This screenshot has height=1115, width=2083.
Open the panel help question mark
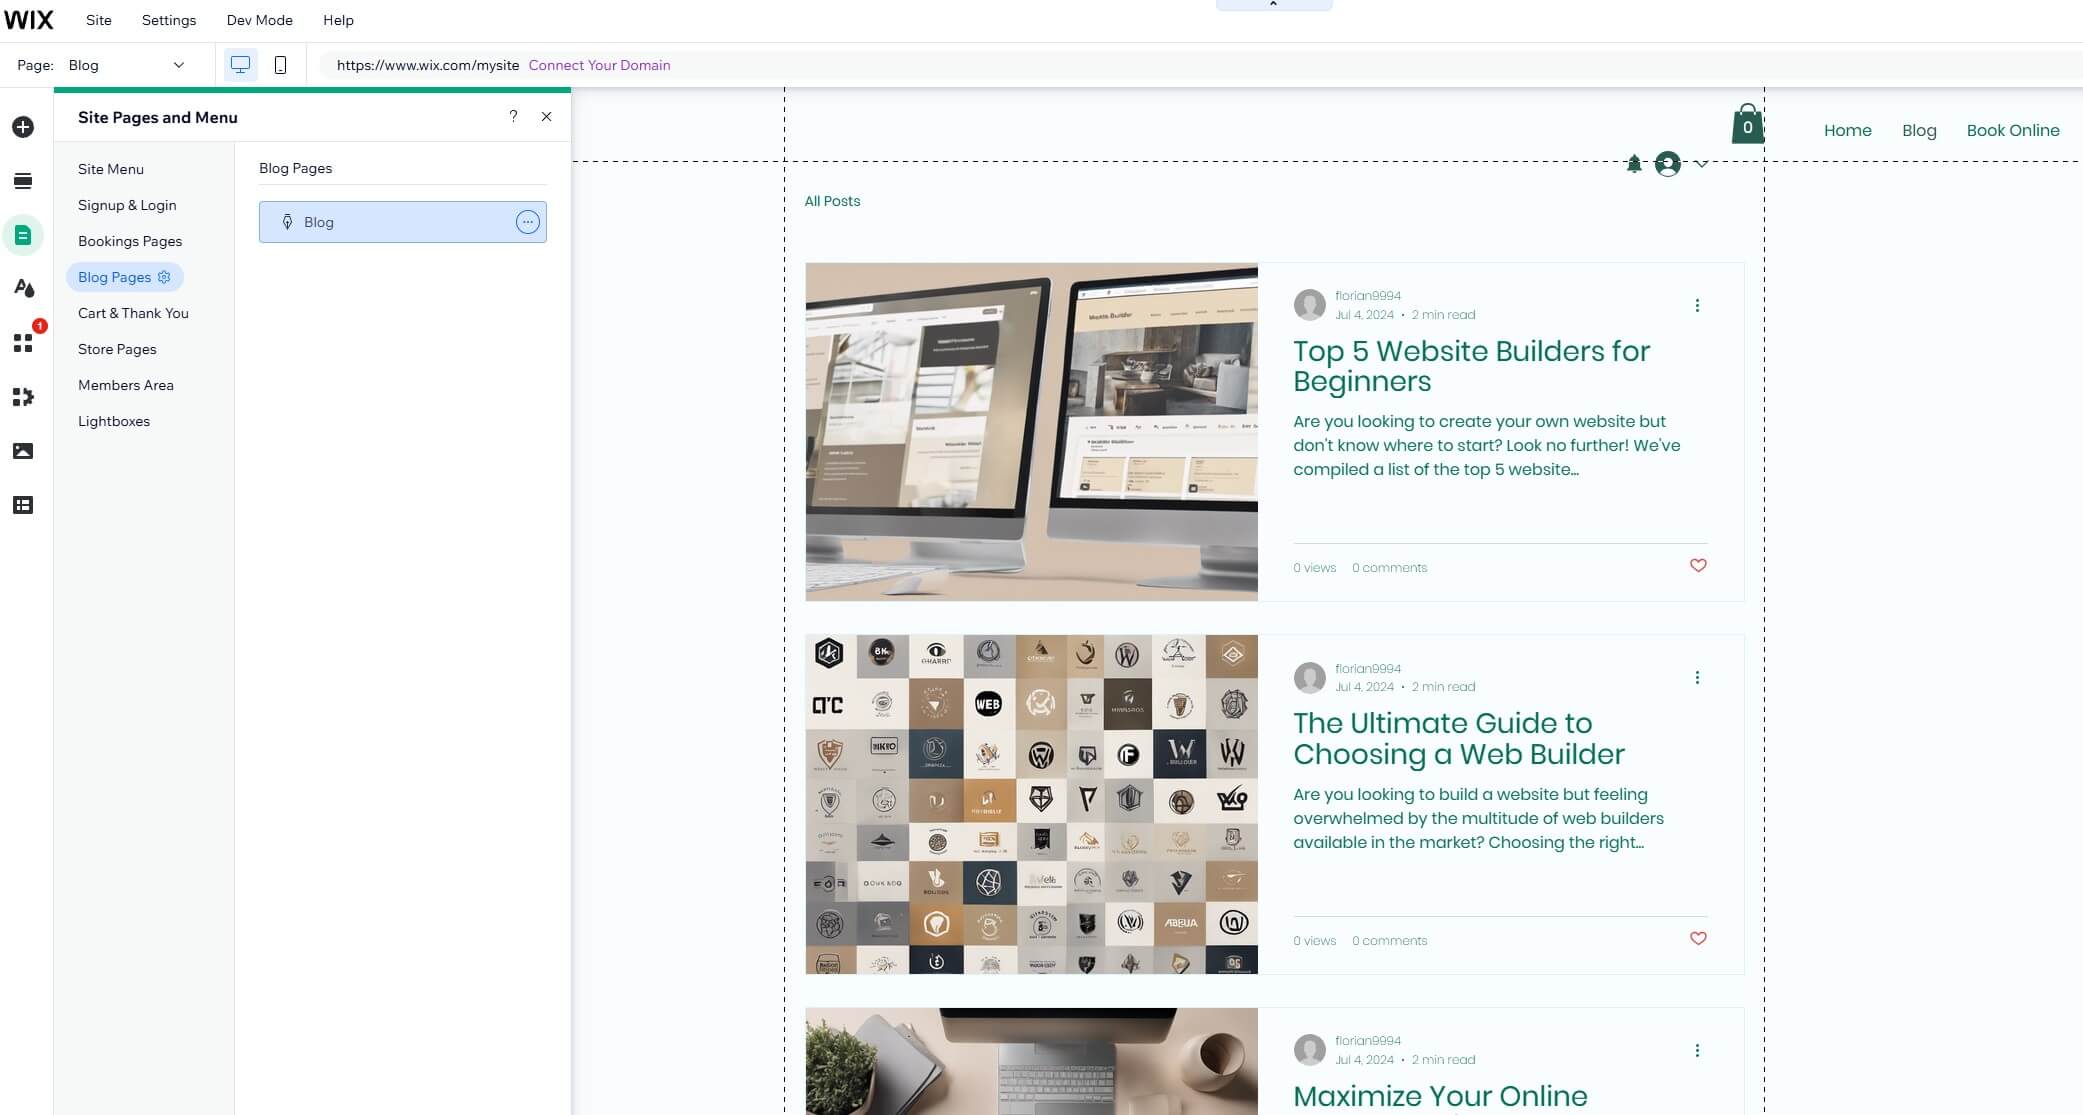point(513,116)
